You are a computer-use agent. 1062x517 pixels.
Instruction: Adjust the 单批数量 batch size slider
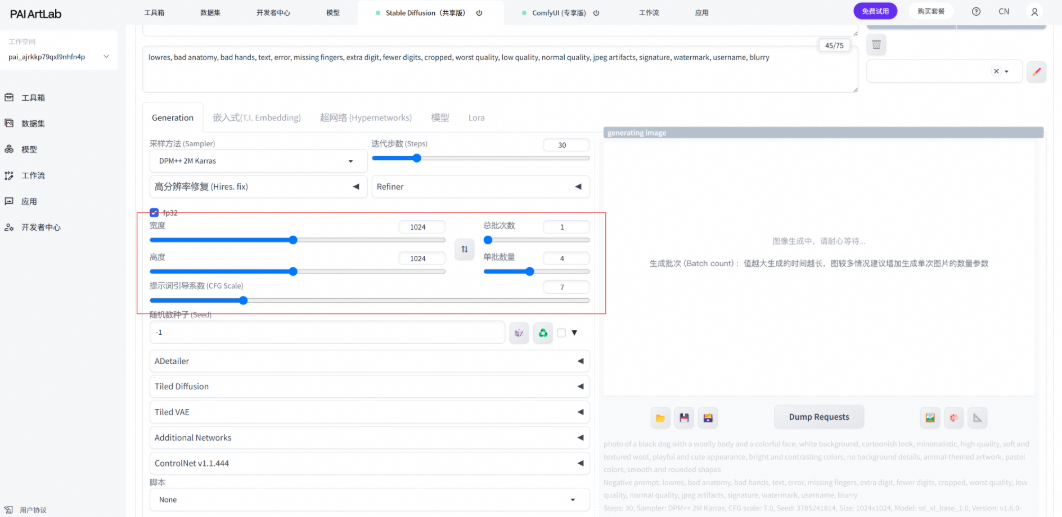click(x=536, y=271)
